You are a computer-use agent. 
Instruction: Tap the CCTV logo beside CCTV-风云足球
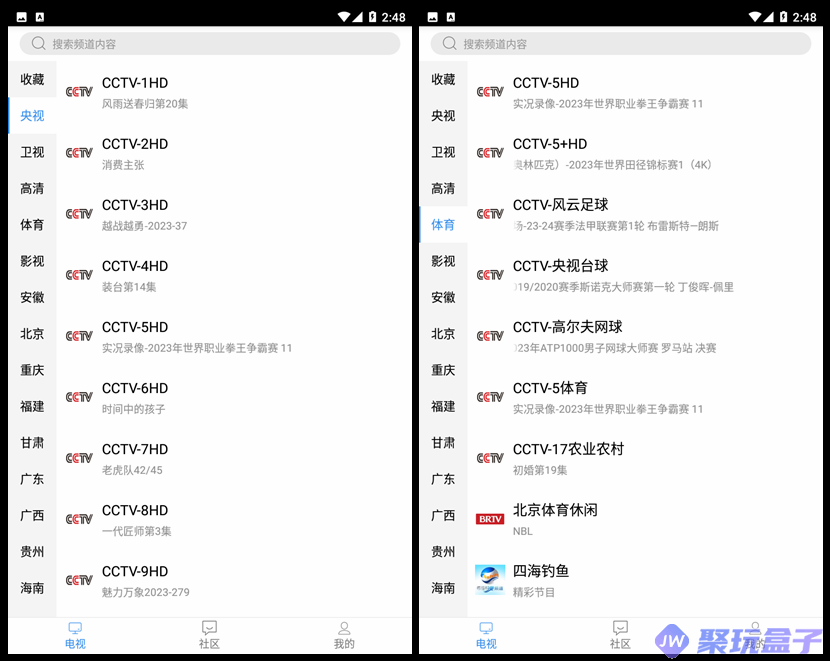490,214
